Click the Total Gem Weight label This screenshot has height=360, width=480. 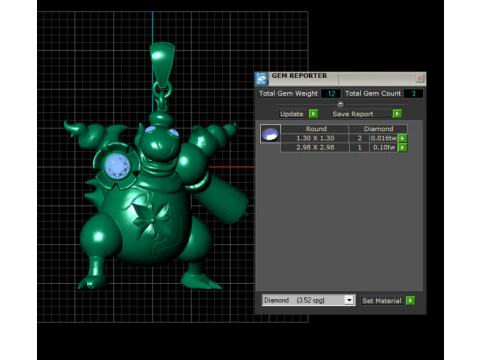(x=288, y=94)
